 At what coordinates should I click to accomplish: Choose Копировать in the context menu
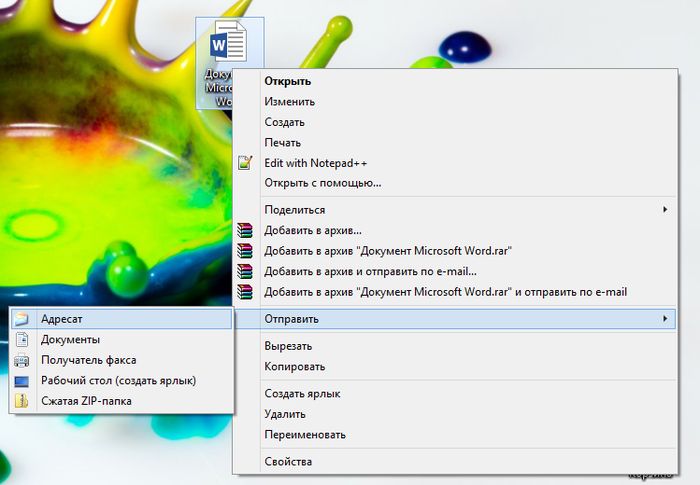click(x=293, y=366)
